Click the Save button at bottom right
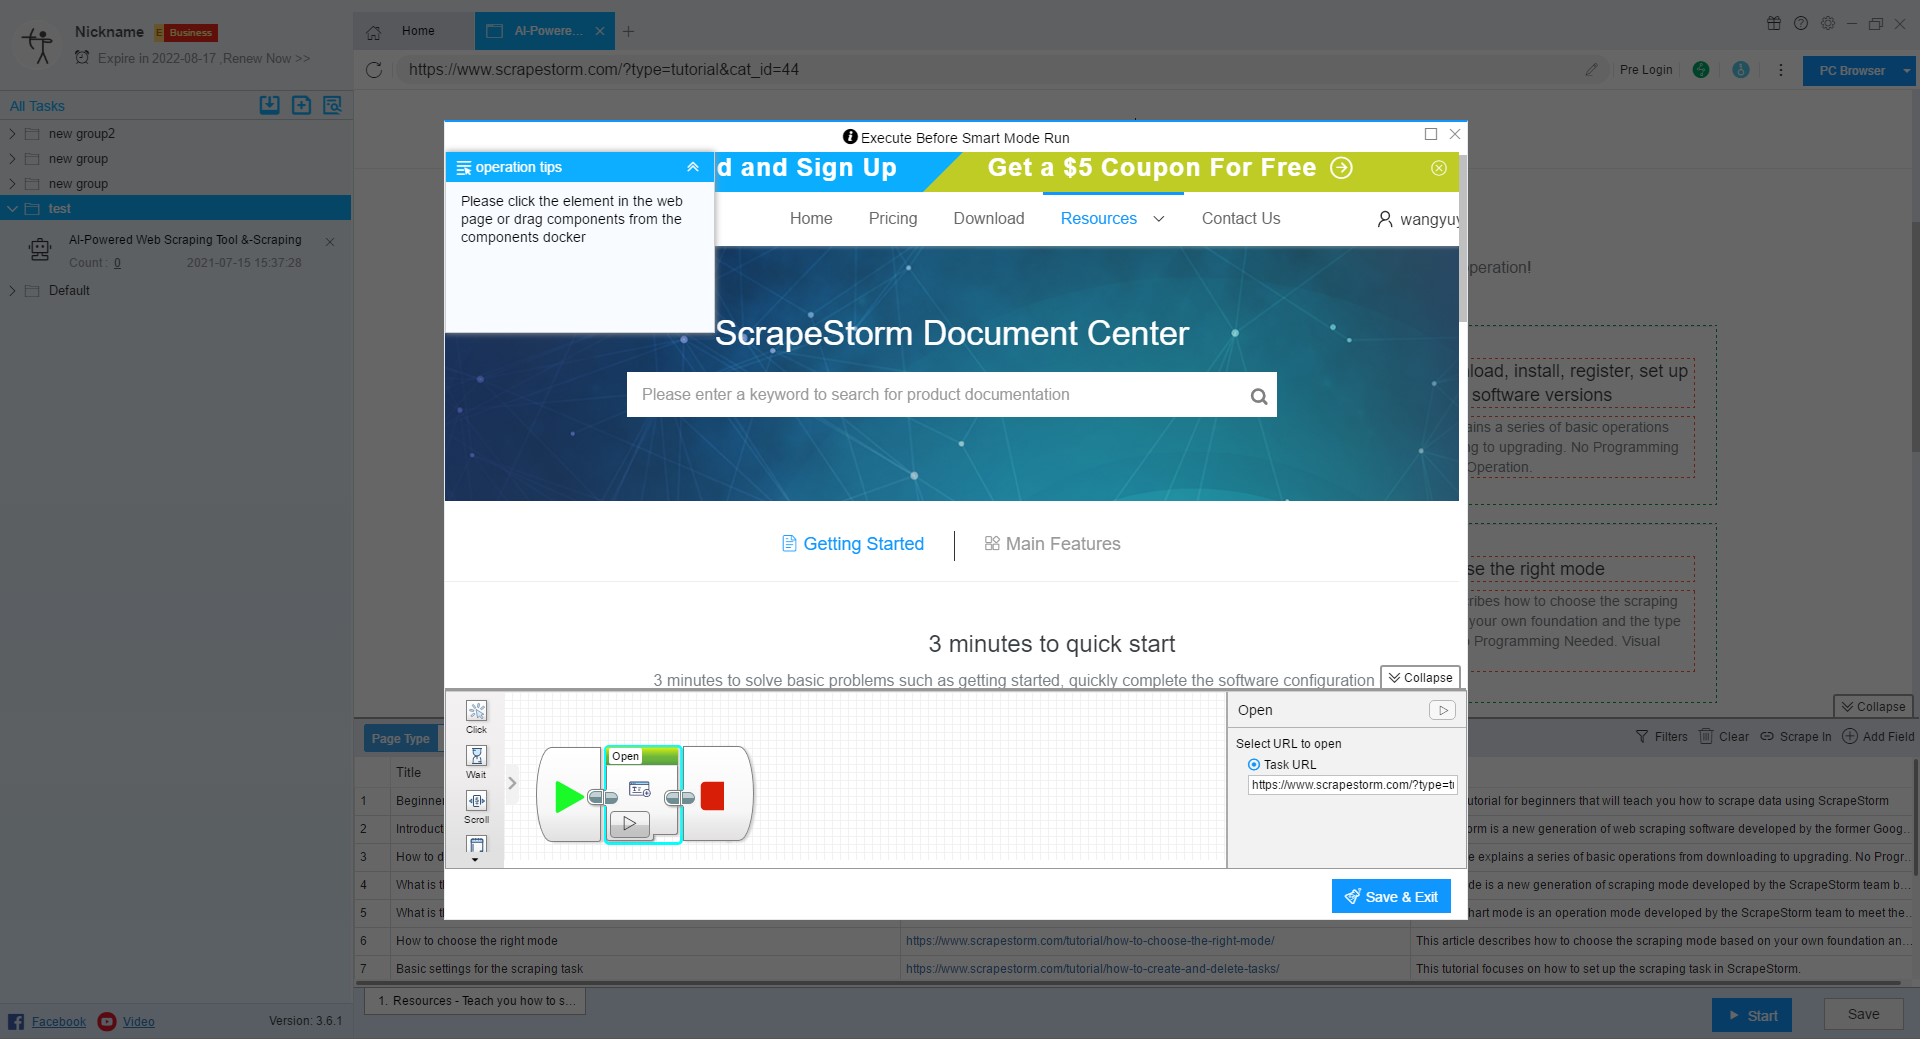The width and height of the screenshot is (1921, 1039). click(x=1862, y=1014)
